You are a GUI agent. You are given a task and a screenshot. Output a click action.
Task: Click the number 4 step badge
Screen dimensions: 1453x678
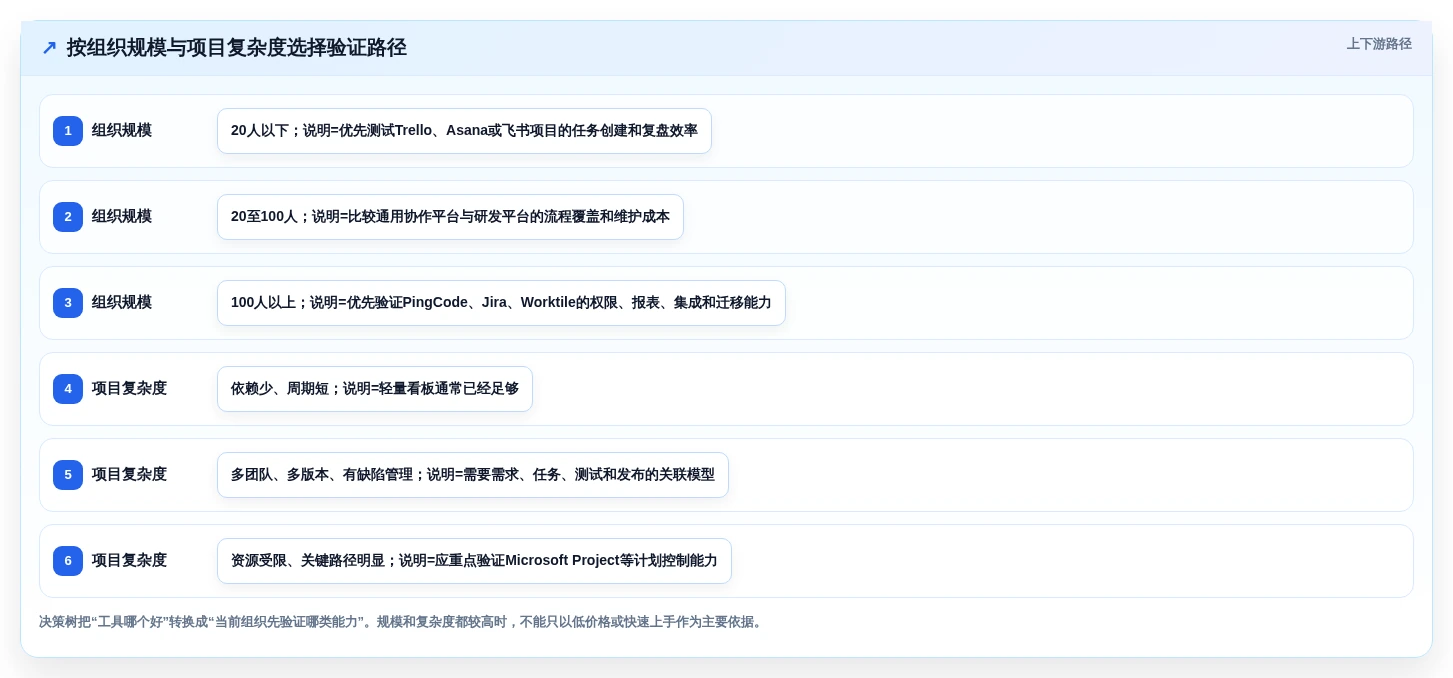[68, 389]
